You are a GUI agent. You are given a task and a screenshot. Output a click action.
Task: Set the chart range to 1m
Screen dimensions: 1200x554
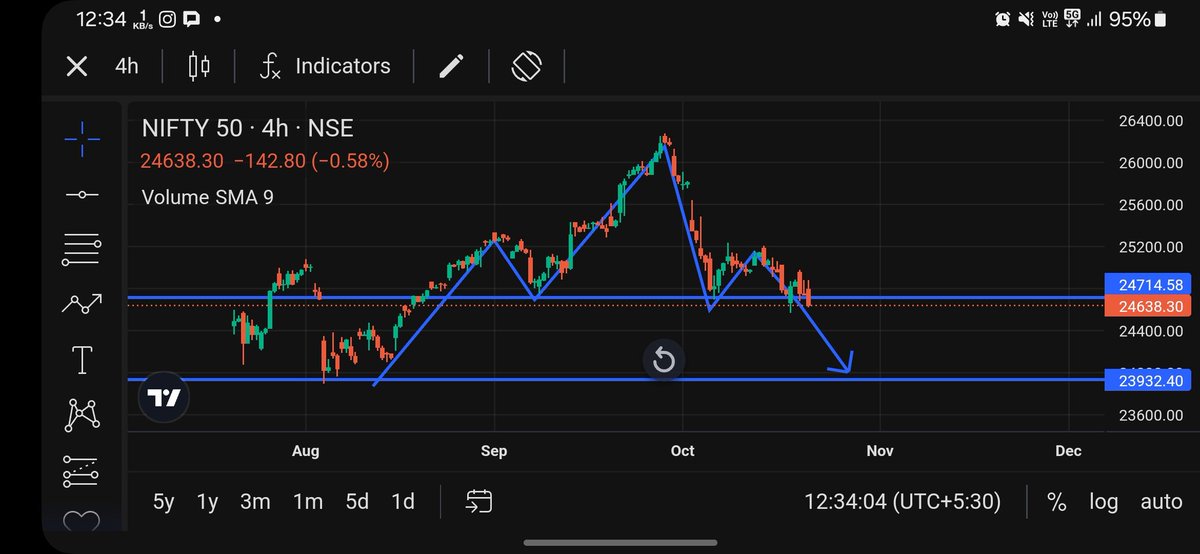308,501
